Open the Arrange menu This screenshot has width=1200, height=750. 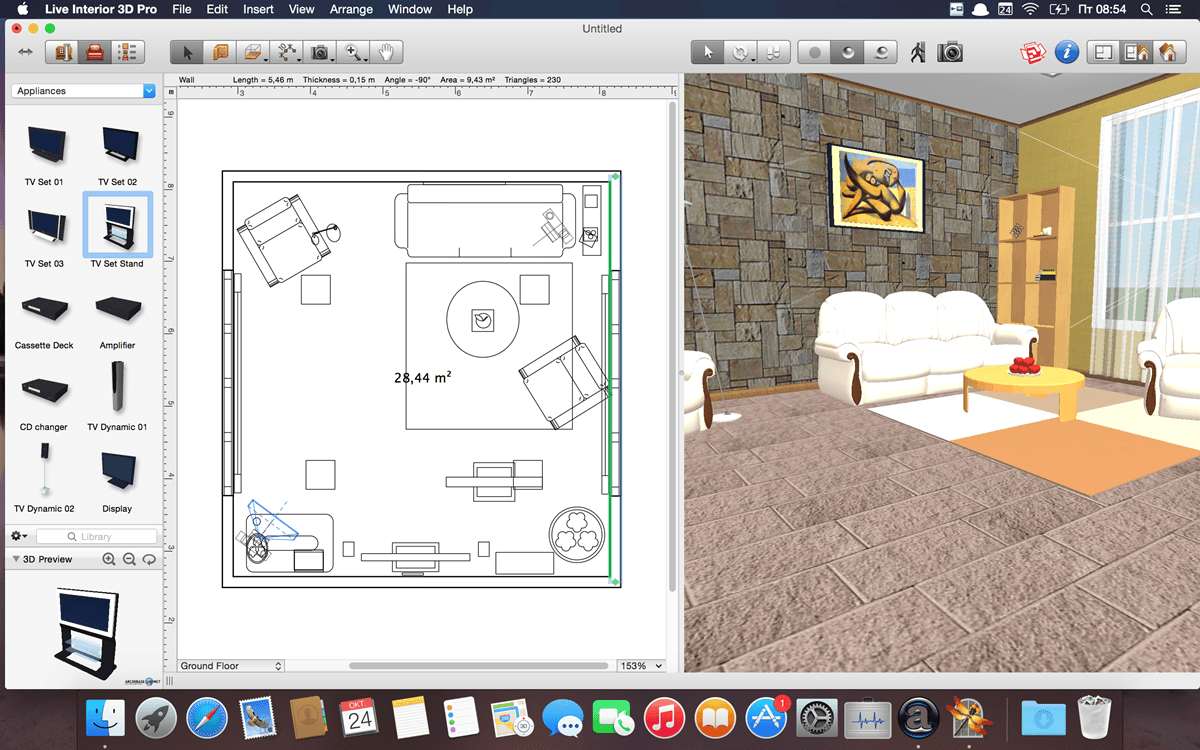tap(351, 9)
